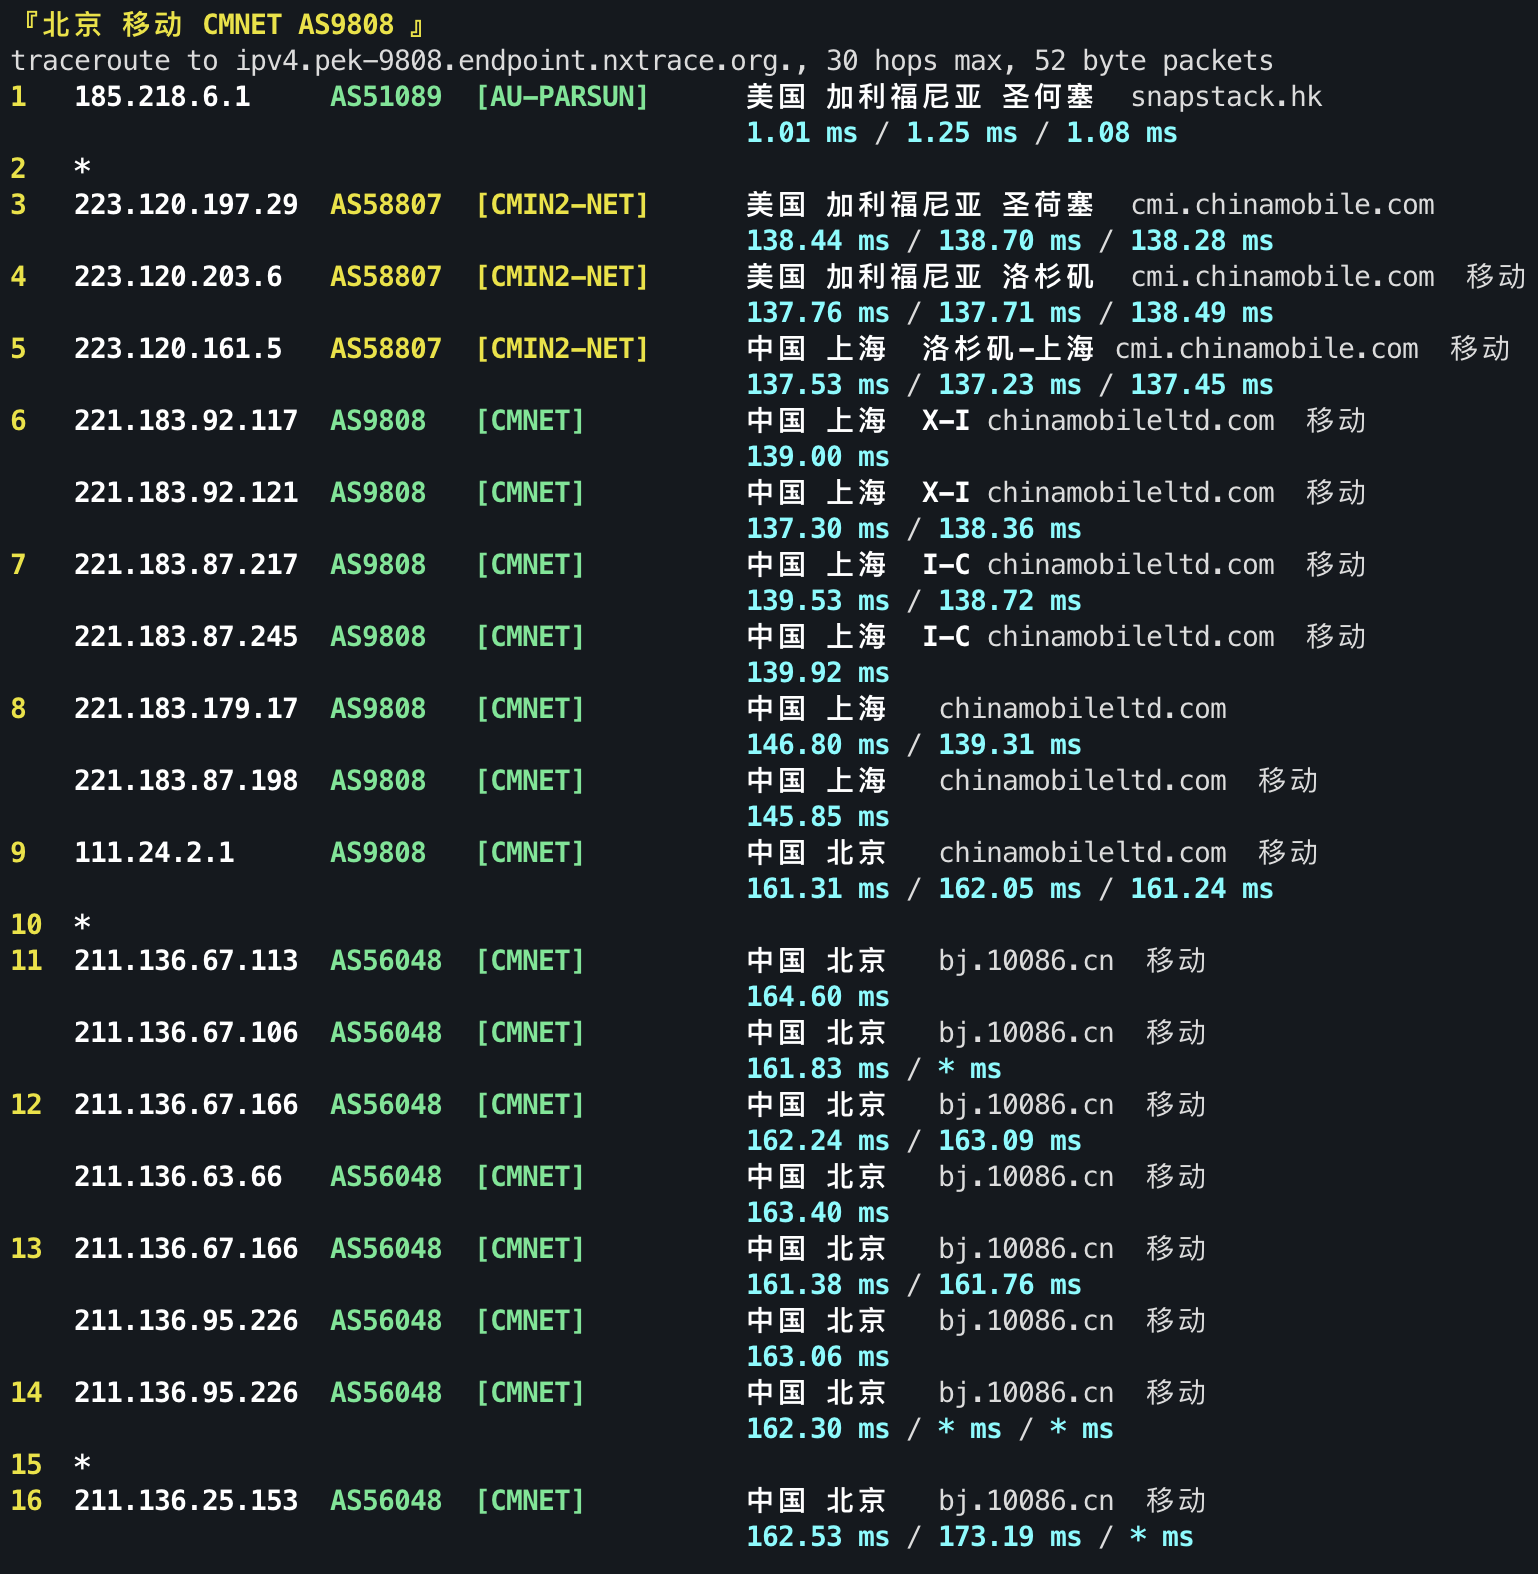Click IP address 111.24.2.1
The image size is (1538, 1574).
(x=154, y=853)
